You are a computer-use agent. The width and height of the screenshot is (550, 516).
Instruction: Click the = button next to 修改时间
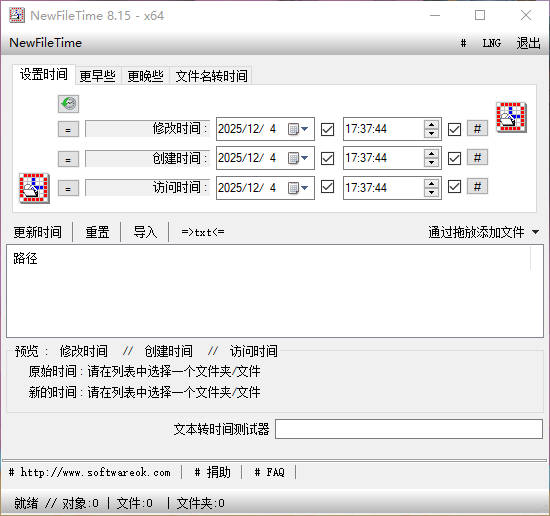[68, 130]
